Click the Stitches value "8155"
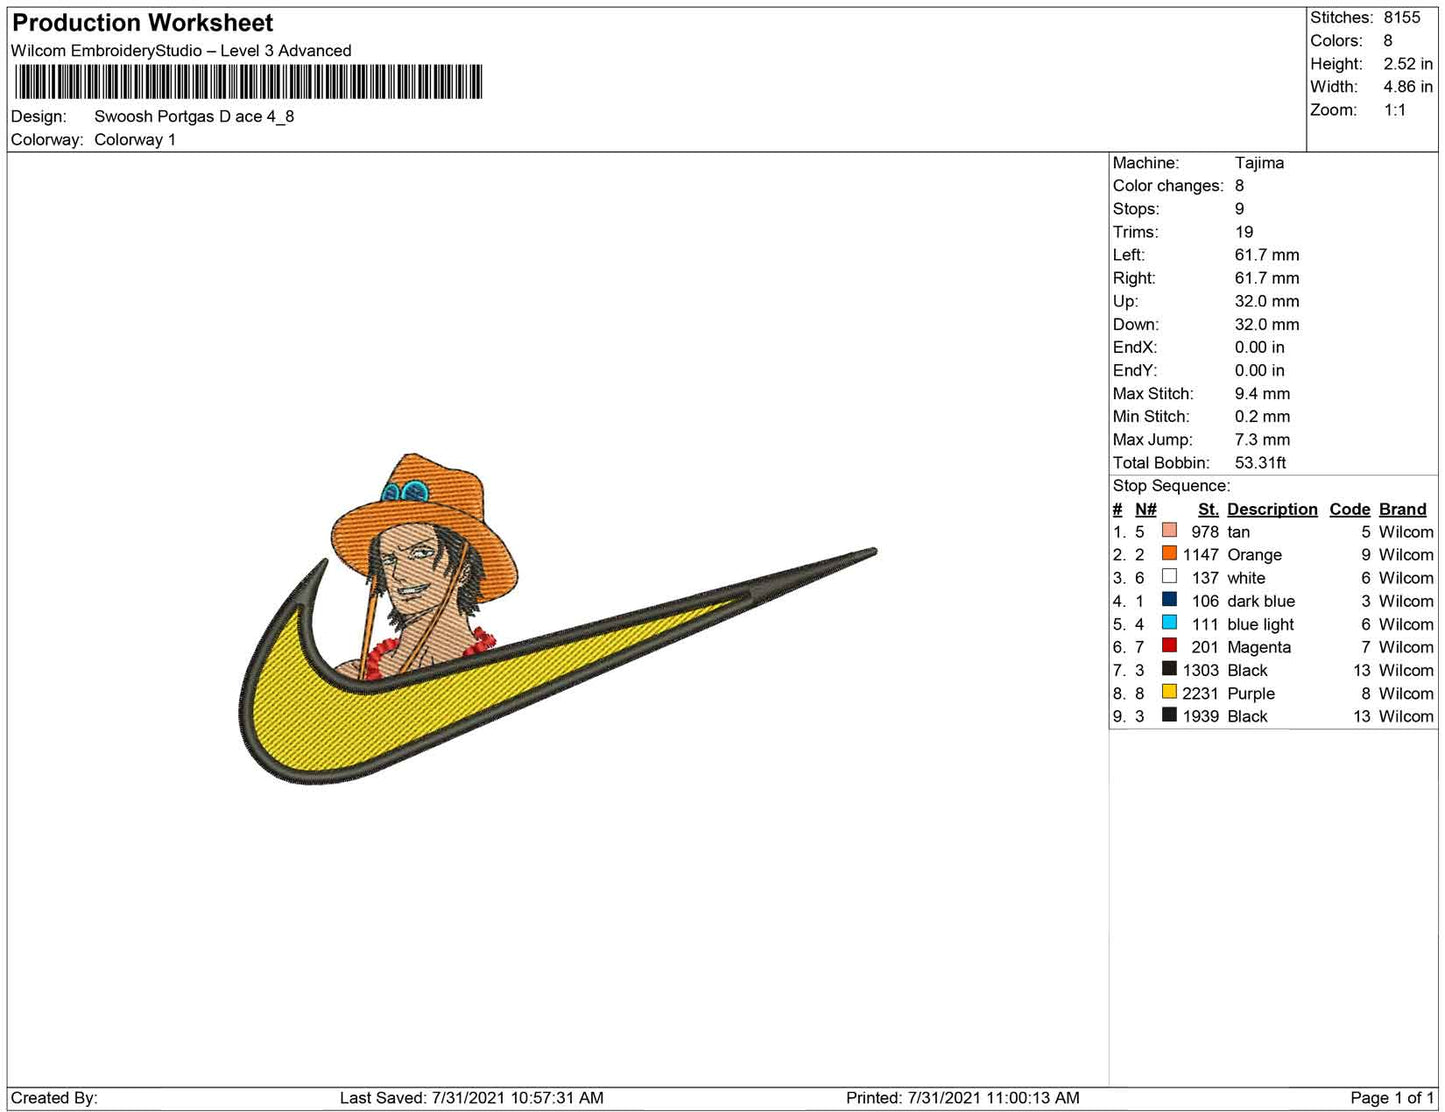Viewport: 1445px width, 1112px height. [x=1402, y=18]
